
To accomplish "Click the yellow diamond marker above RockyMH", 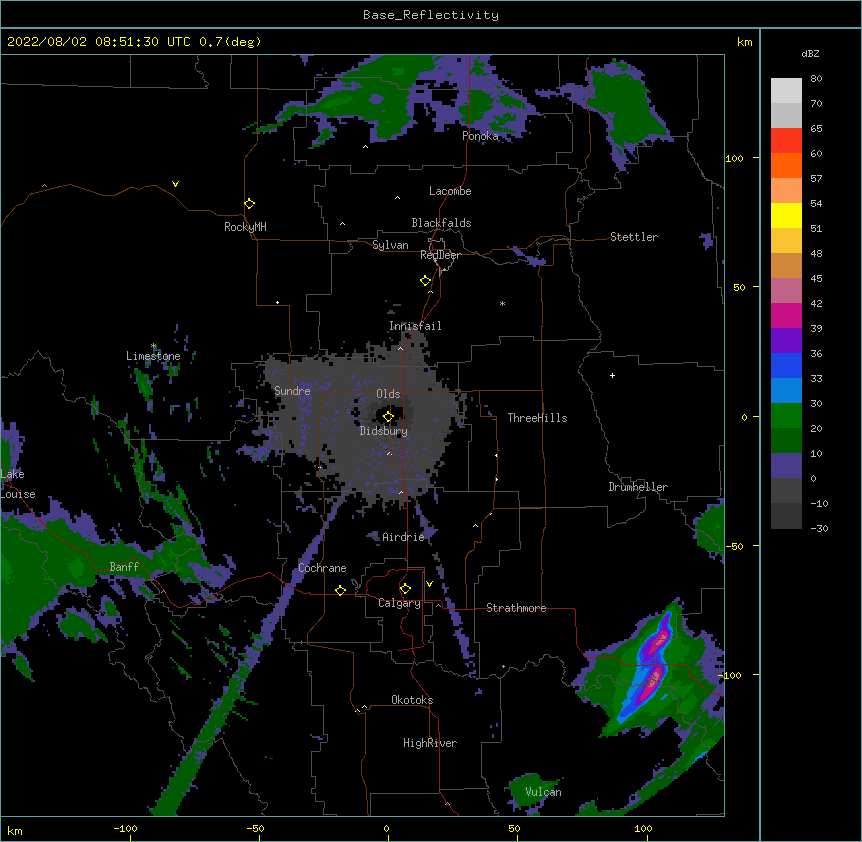I will (249, 204).
